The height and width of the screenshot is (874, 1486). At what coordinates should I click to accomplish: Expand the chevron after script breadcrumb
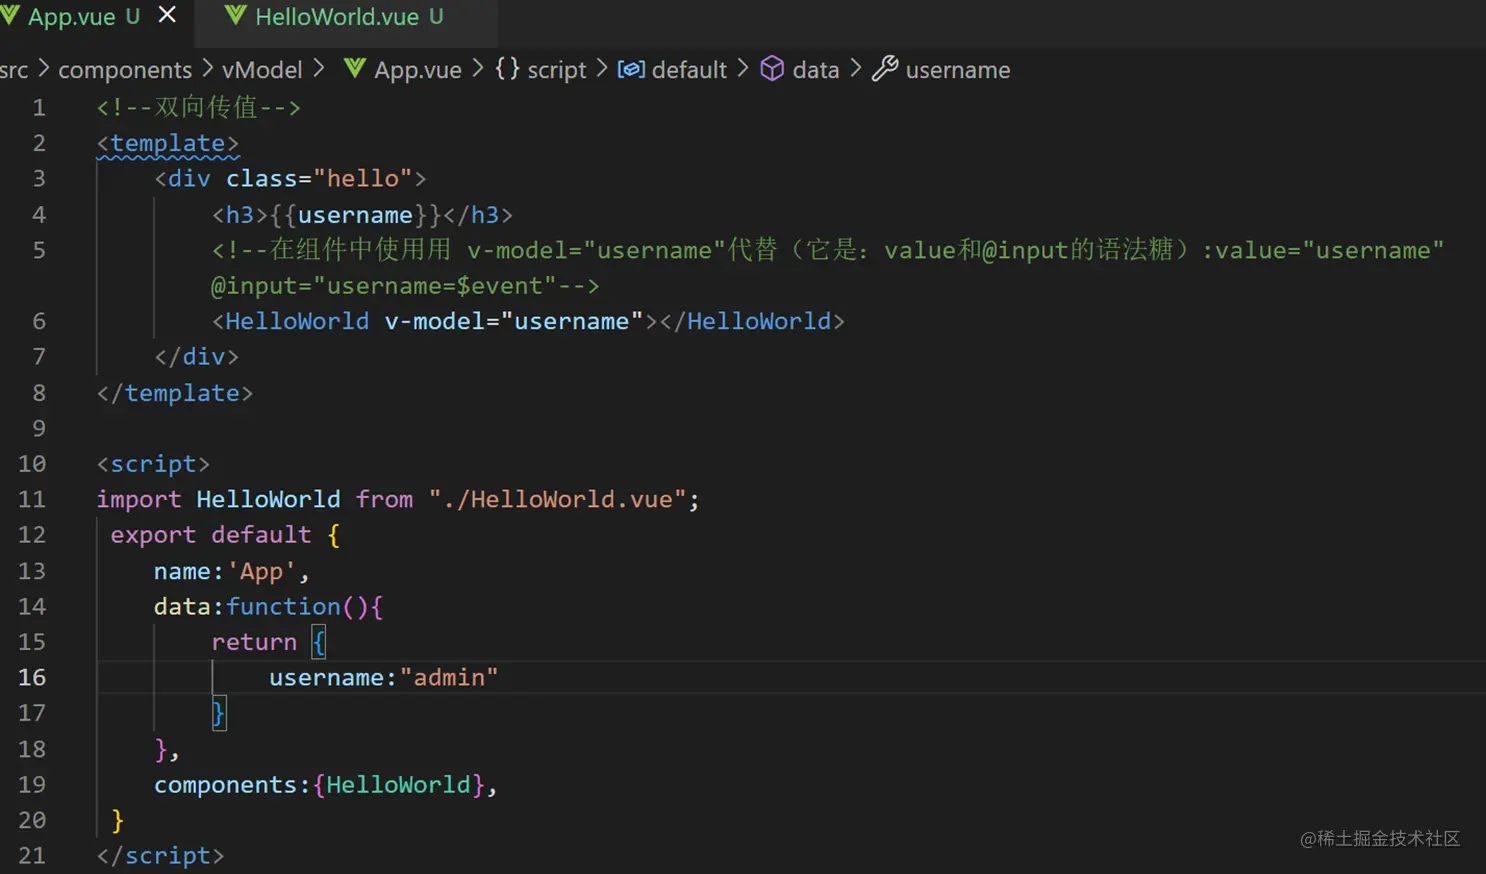[x=602, y=68]
